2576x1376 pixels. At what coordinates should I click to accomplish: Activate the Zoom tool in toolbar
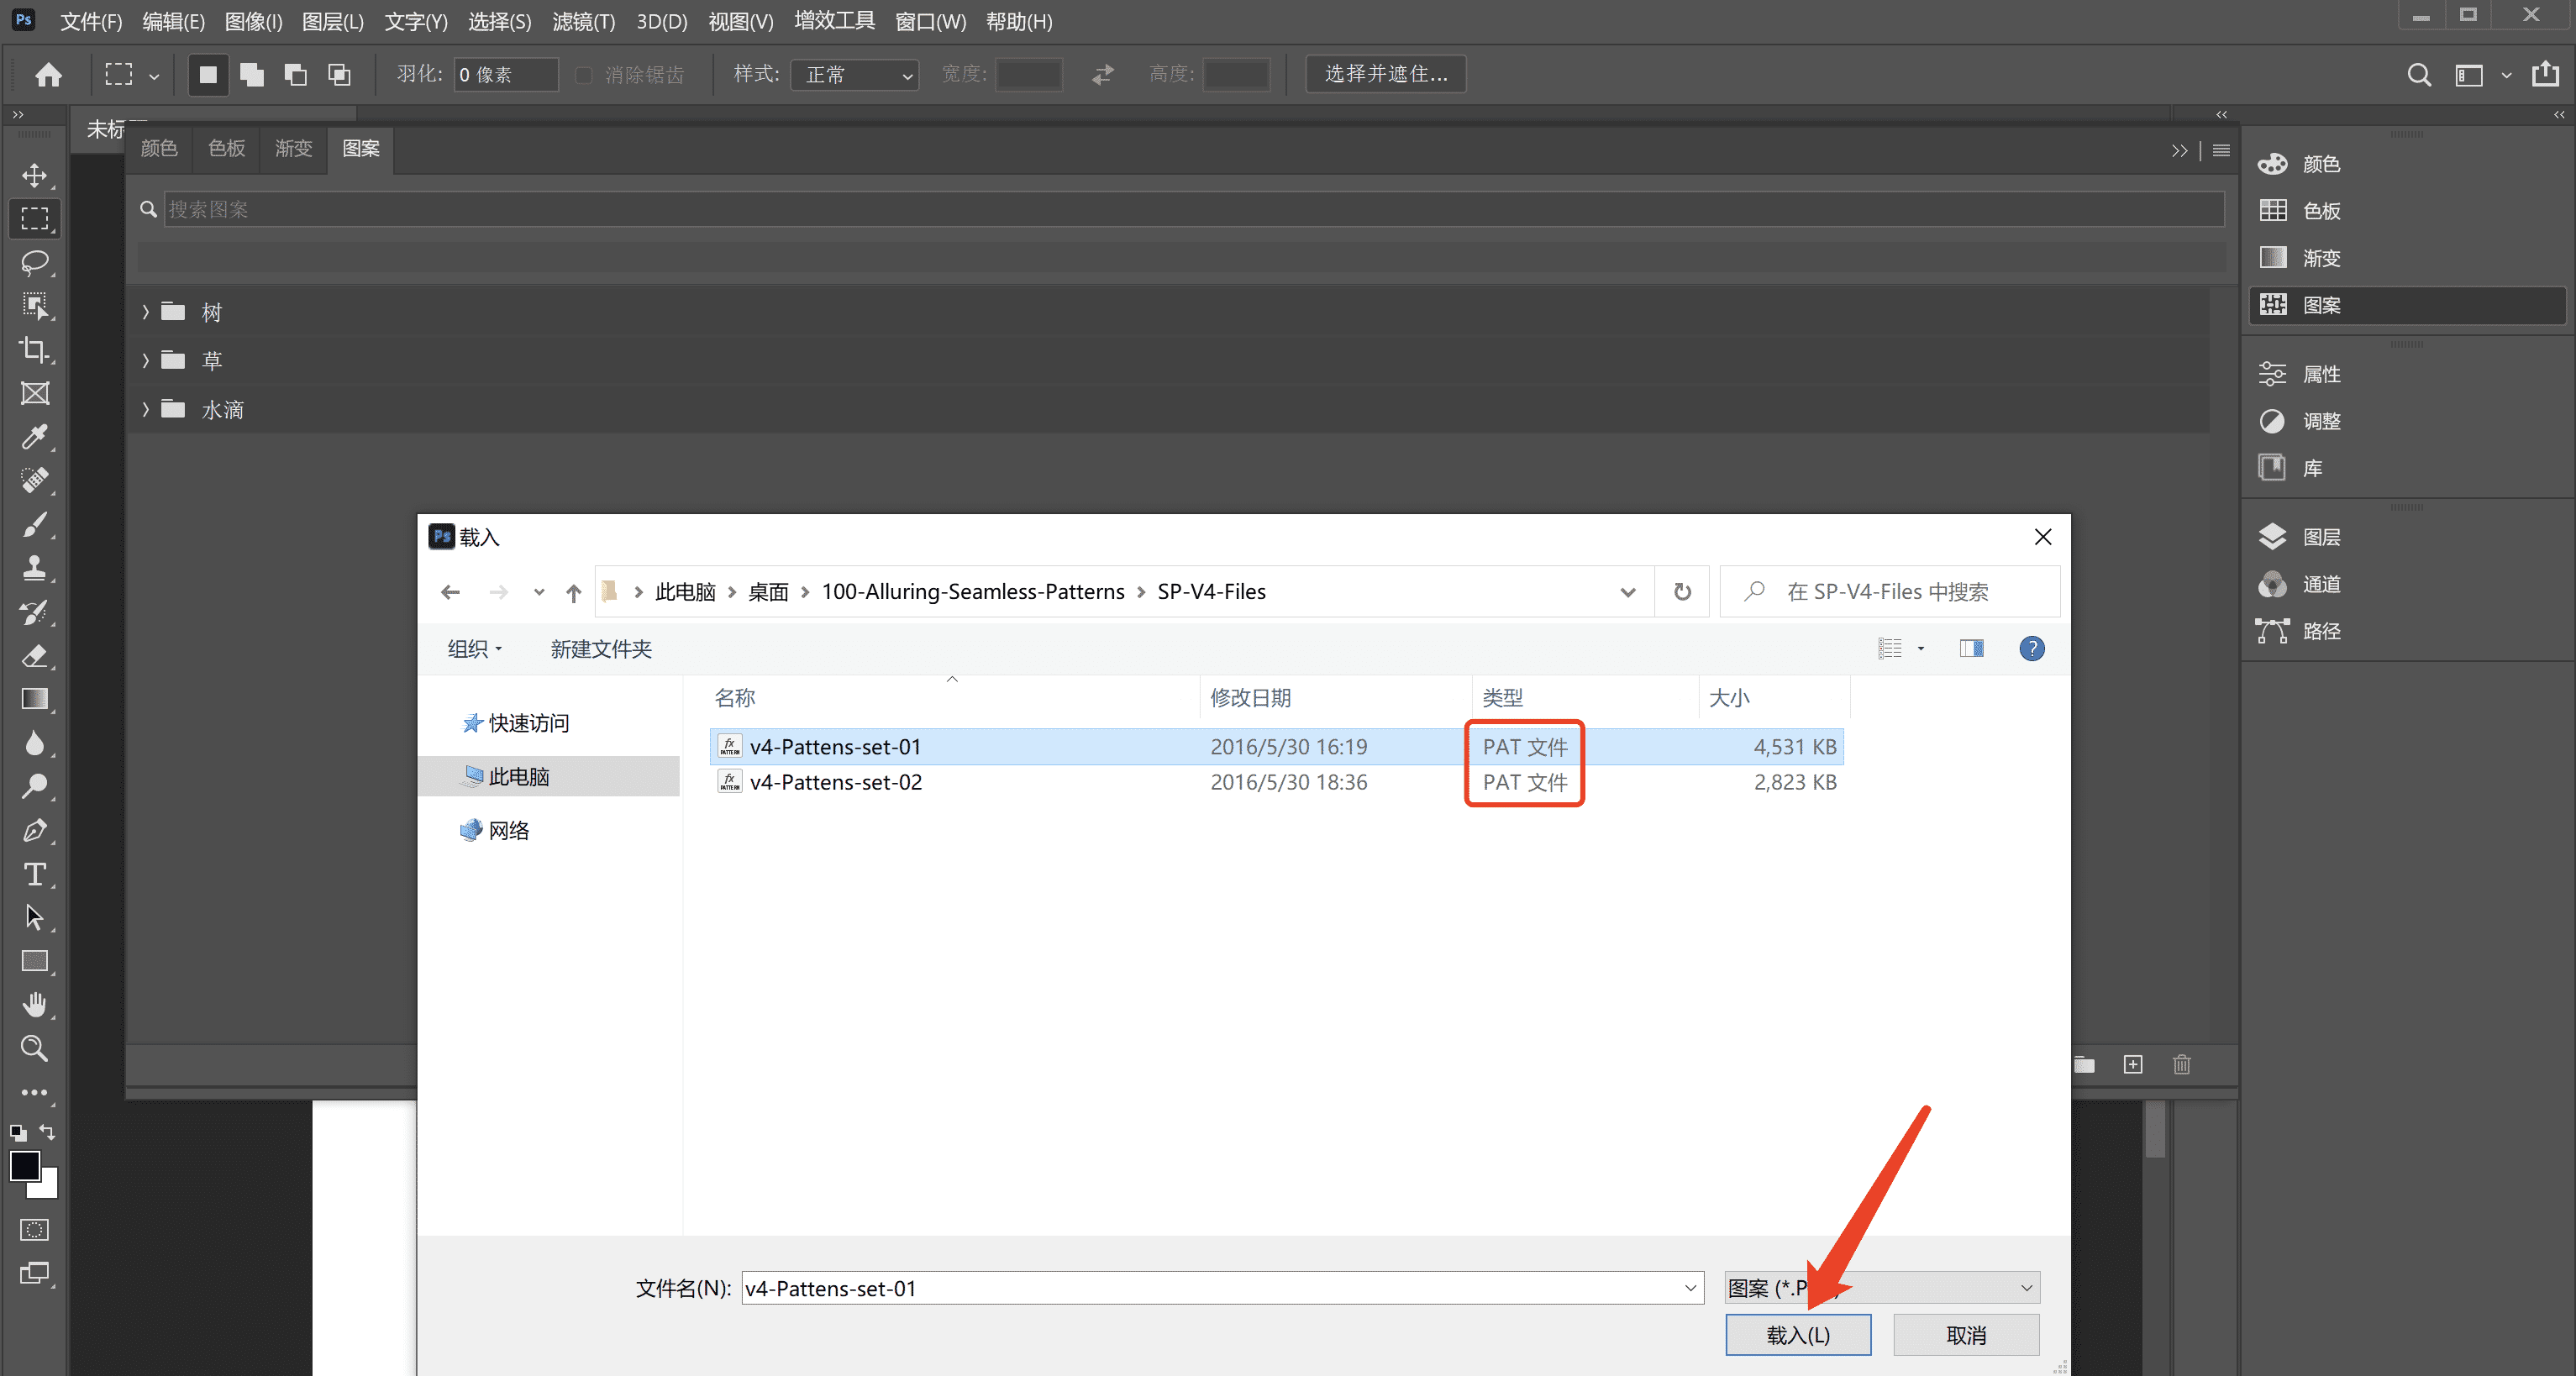(x=35, y=1048)
